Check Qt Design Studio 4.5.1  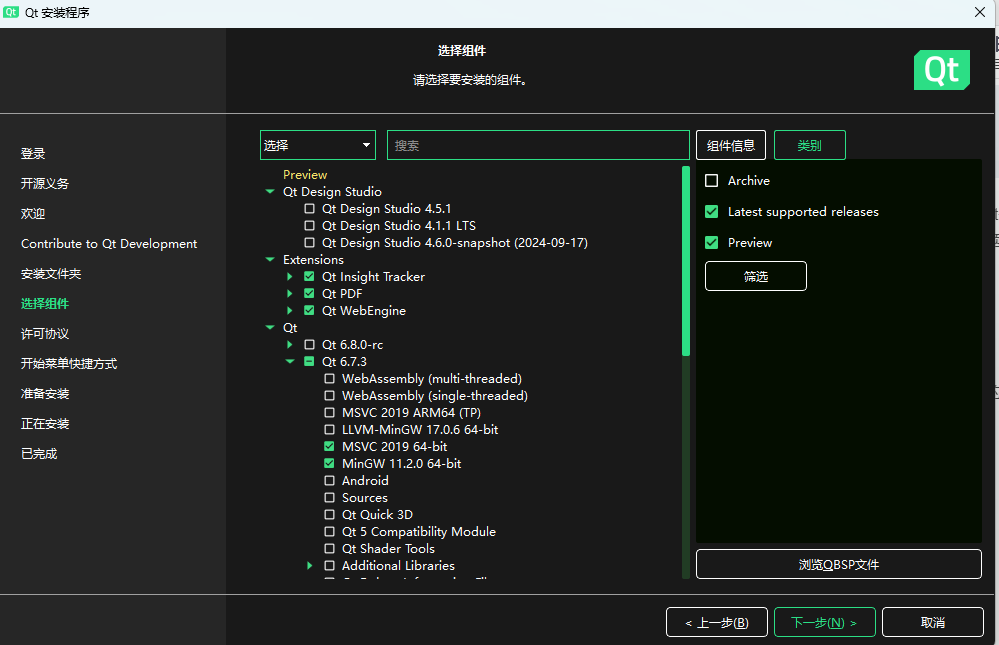point(310,208)
